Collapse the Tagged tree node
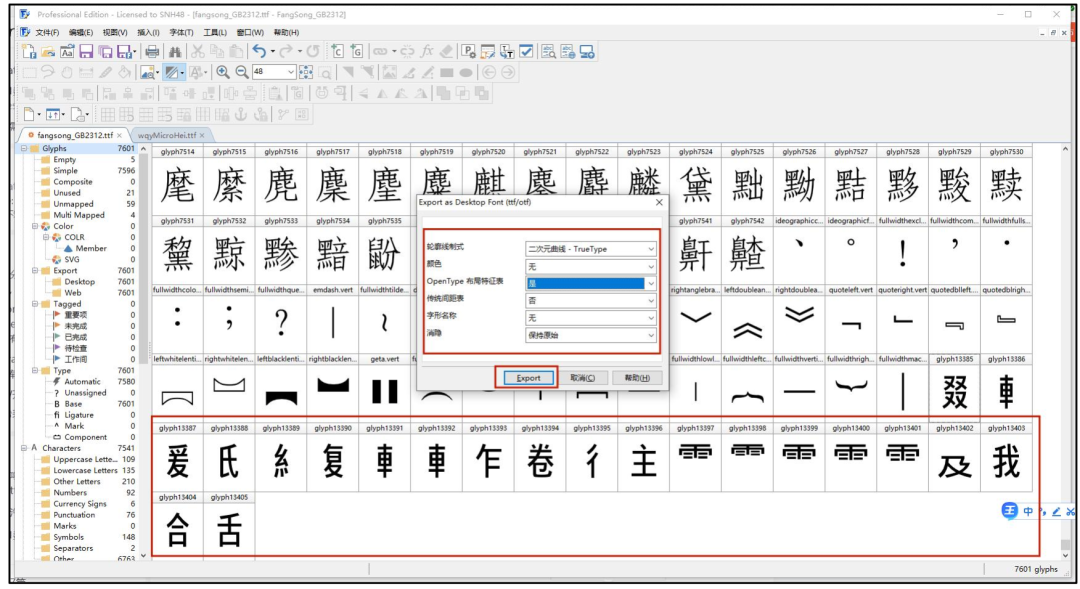1080x589 pixels. pos(35,304)
